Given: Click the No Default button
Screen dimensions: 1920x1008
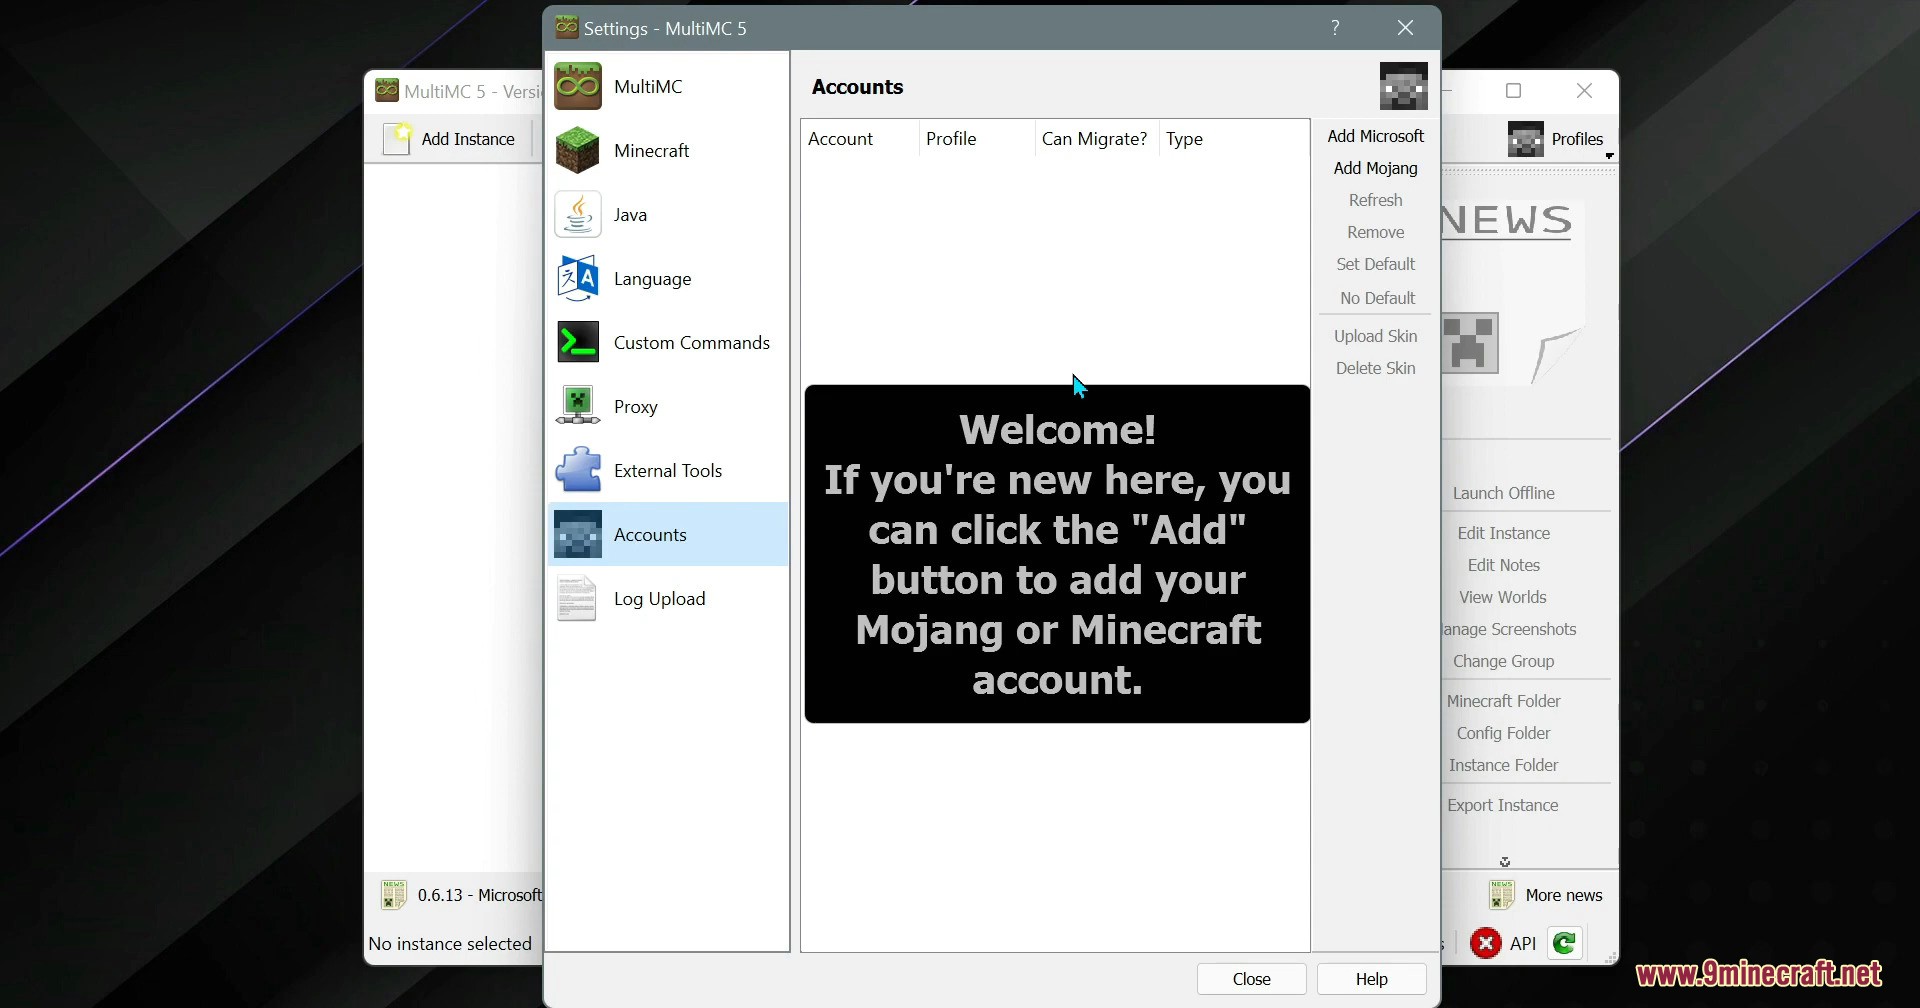Looking at the screenshot, I should pyautogui.click(x=1377, y=298).
